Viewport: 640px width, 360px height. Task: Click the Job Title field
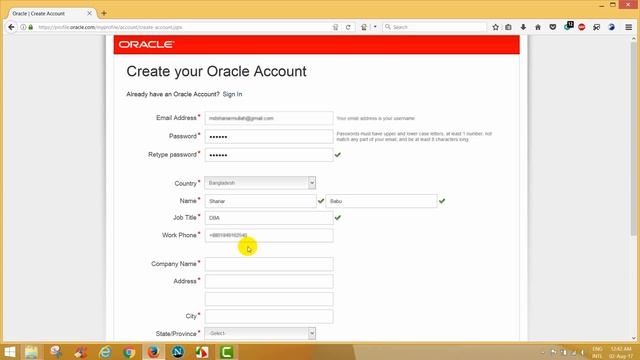[x=269, y=218]
